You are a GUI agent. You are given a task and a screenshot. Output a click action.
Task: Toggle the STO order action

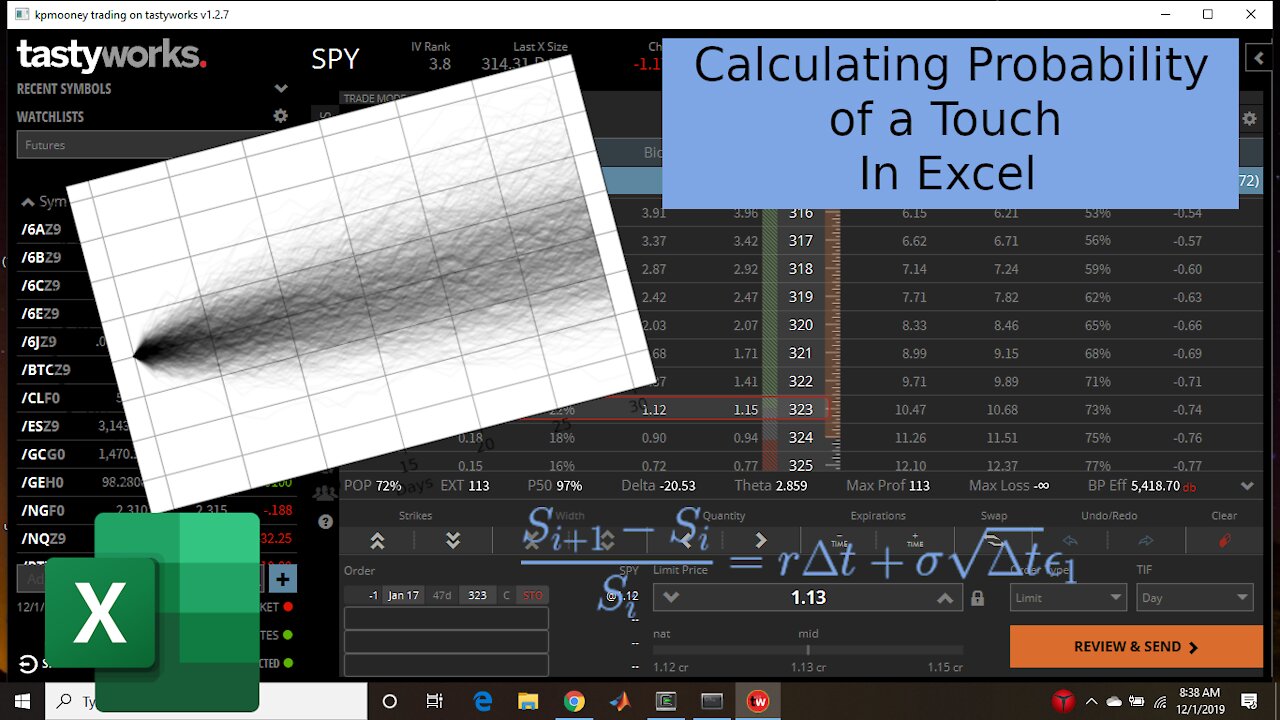click(x=532, y=595)
